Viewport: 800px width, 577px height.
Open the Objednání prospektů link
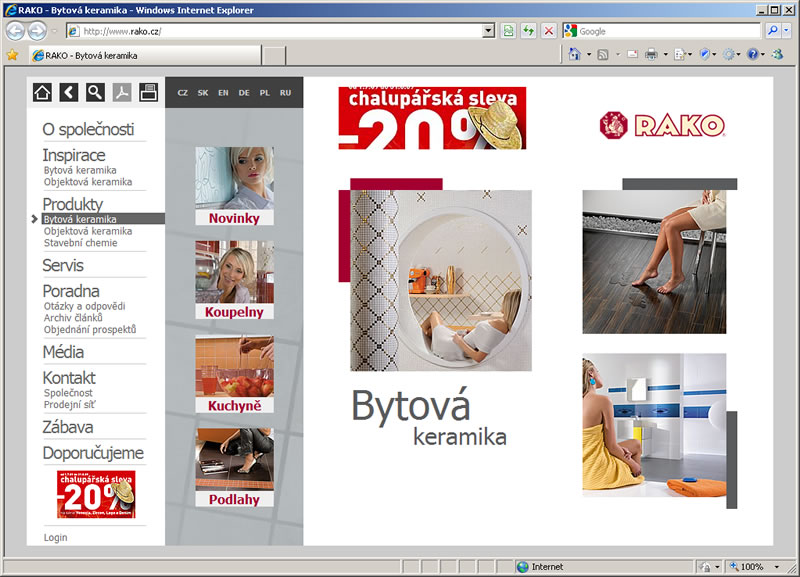(x=90, y=329)
